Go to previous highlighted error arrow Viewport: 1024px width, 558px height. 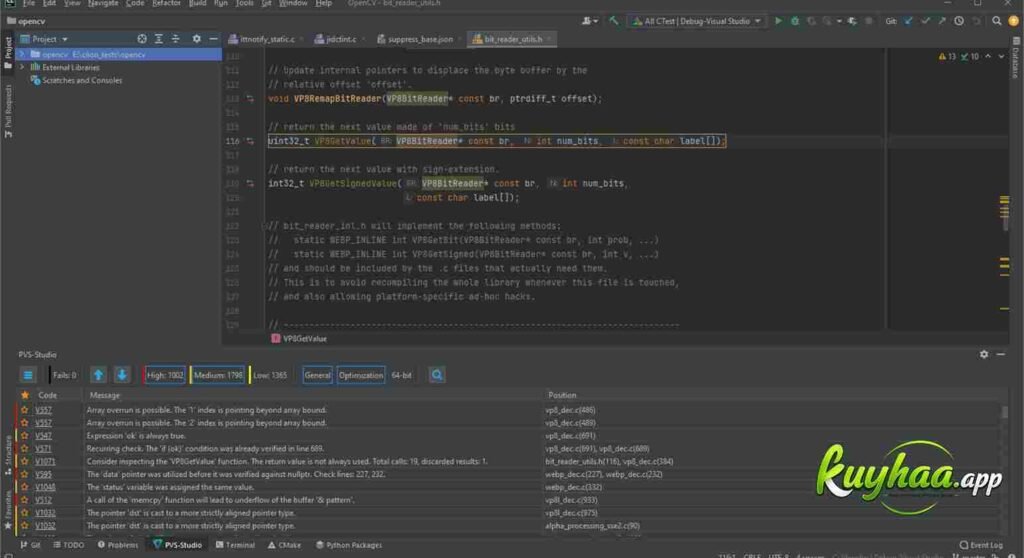[x=988, y=56]
